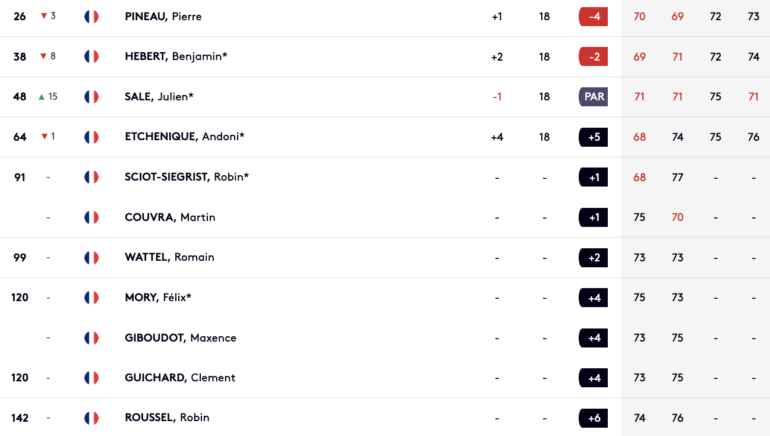This screenshot has height=436, width=770.
Task: Click the flag icon beside ROUSSEL, Robin
Action: pyautogui.click(x=91, y=418)
